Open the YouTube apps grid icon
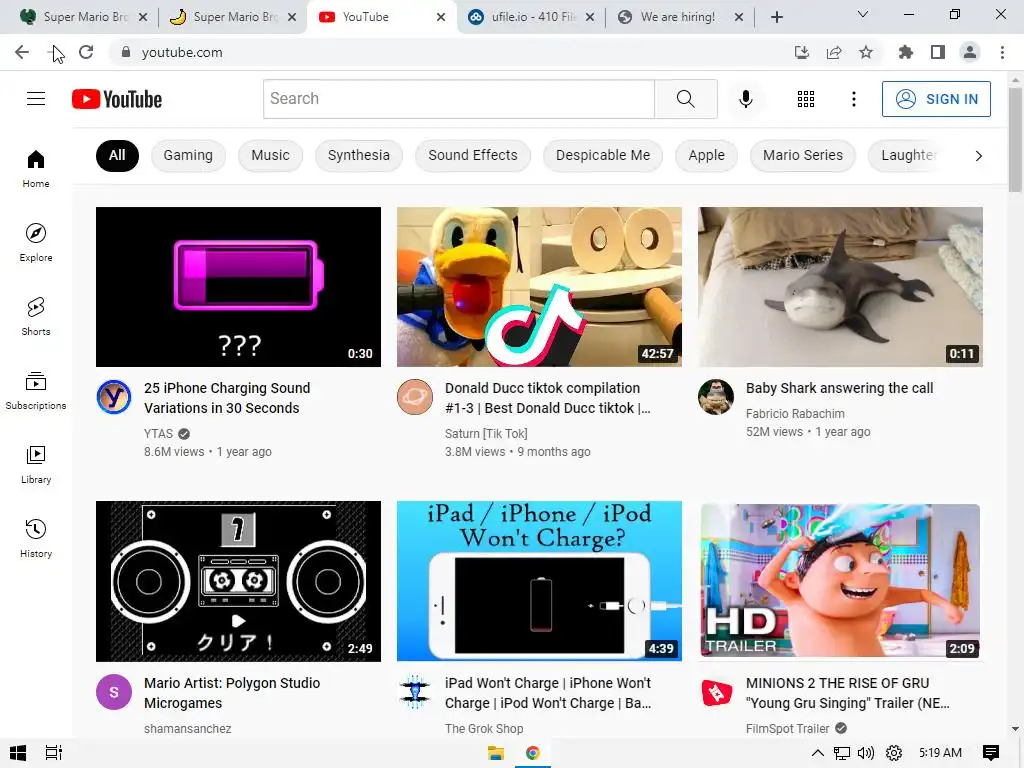 806,99
